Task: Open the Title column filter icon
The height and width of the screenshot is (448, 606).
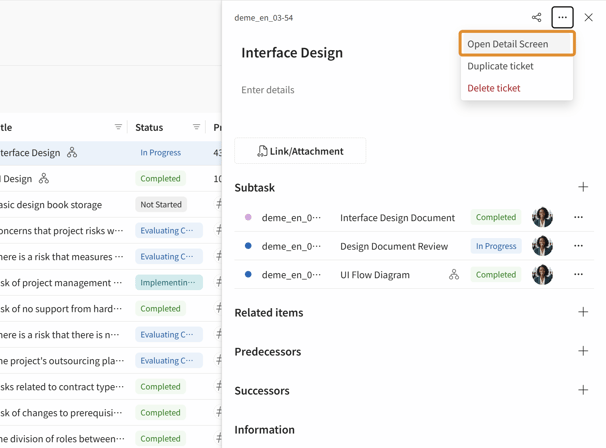Action: [118, 127]
